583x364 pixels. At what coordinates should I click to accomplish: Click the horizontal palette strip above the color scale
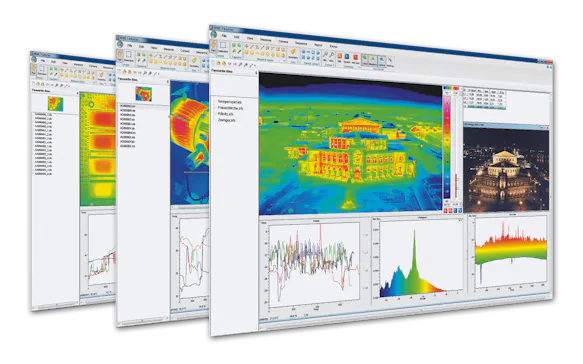(452, 88)
